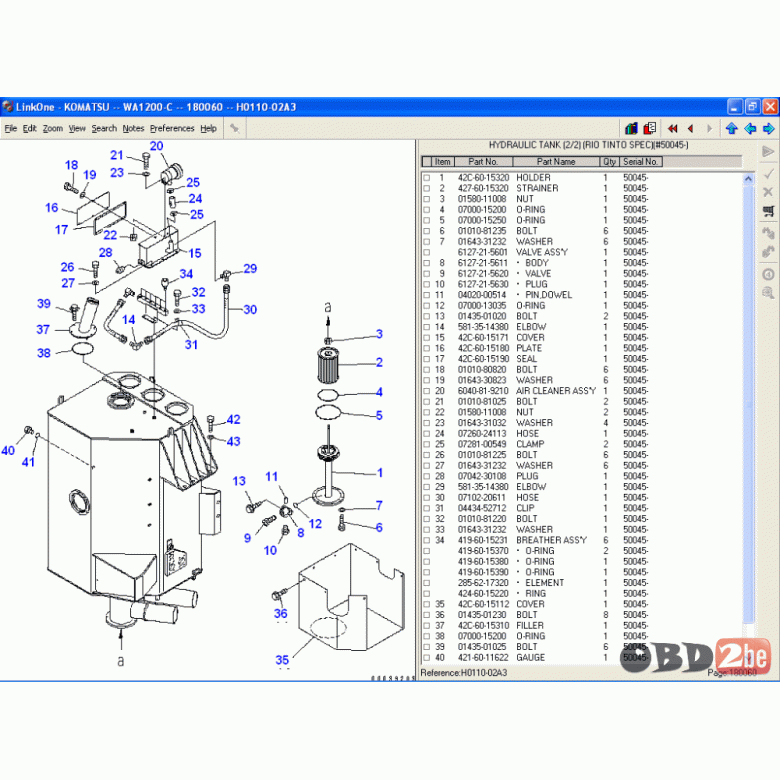The height and width of the screenshot is (780, 780).
Task: Open the bookshelf library icon
Action: 631,129
